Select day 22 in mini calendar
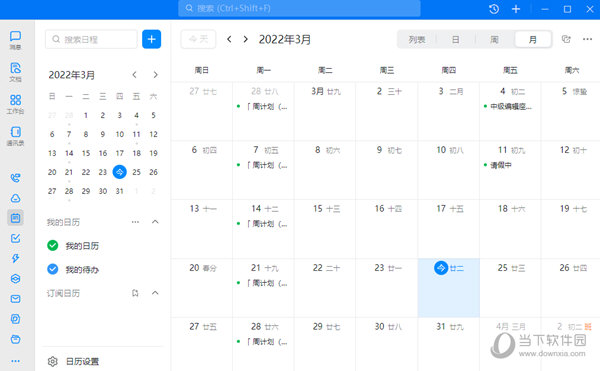 coord(86,172)
